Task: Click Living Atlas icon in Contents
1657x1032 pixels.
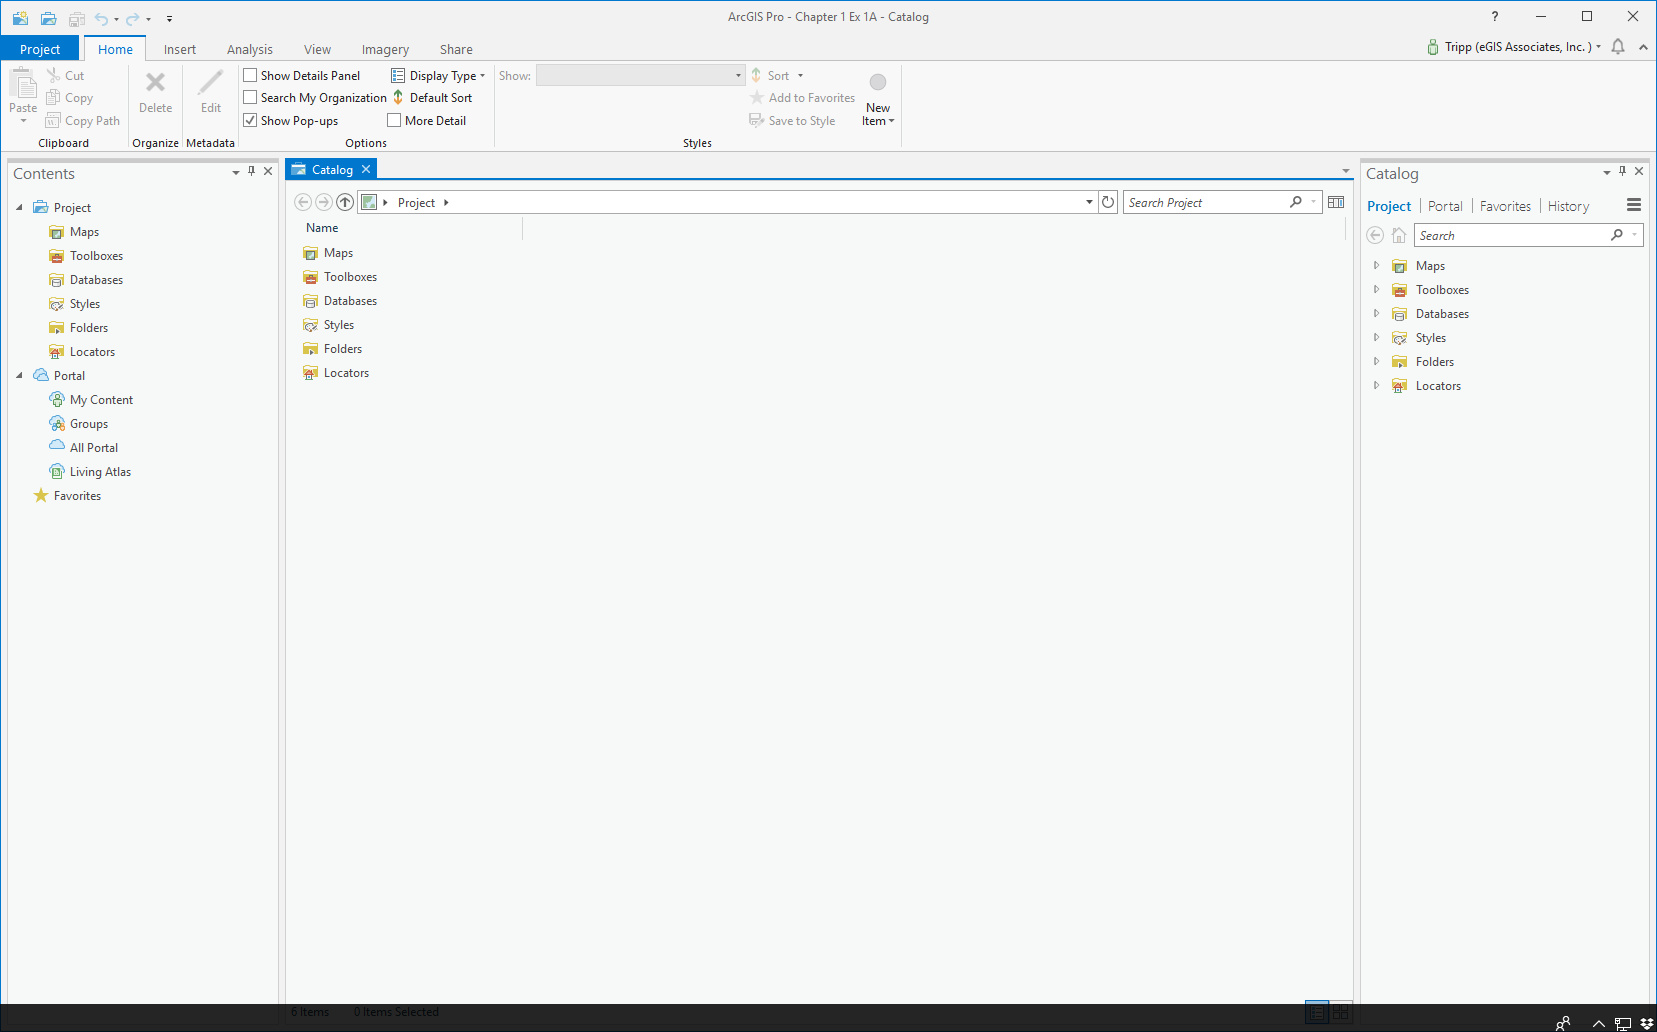Action: (57, 471)
